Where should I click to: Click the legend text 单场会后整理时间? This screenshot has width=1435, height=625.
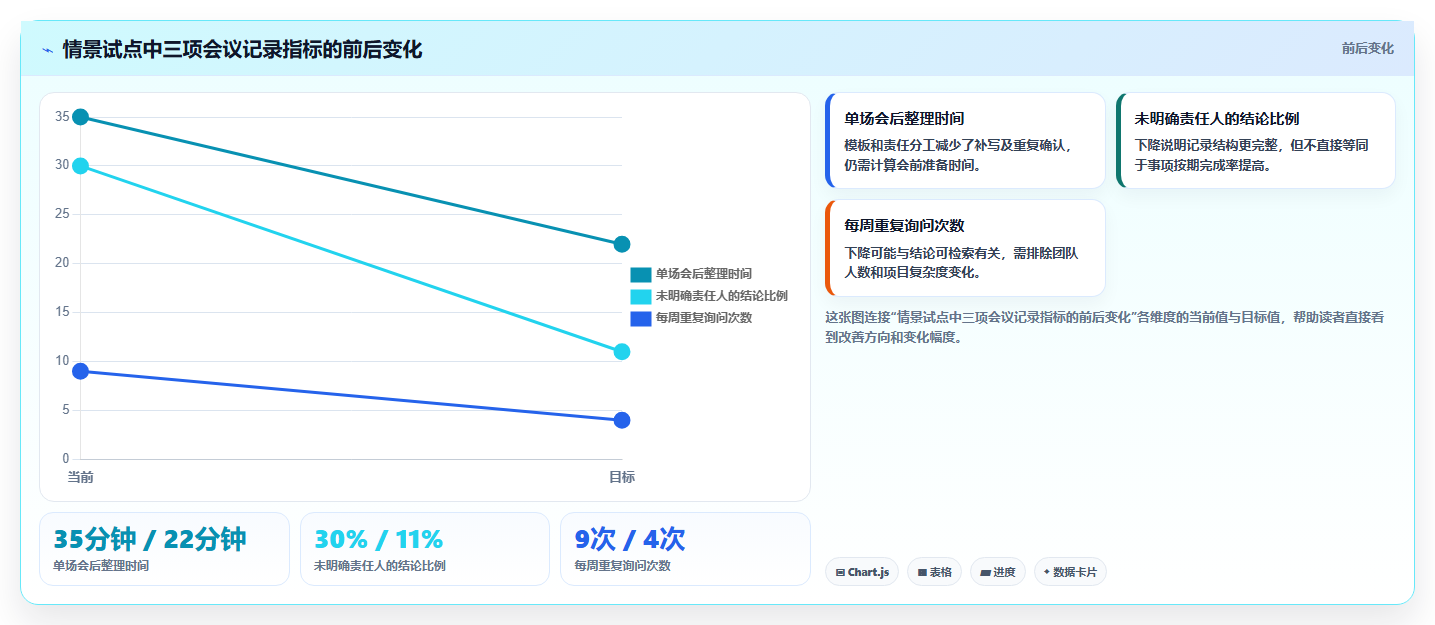704,274
